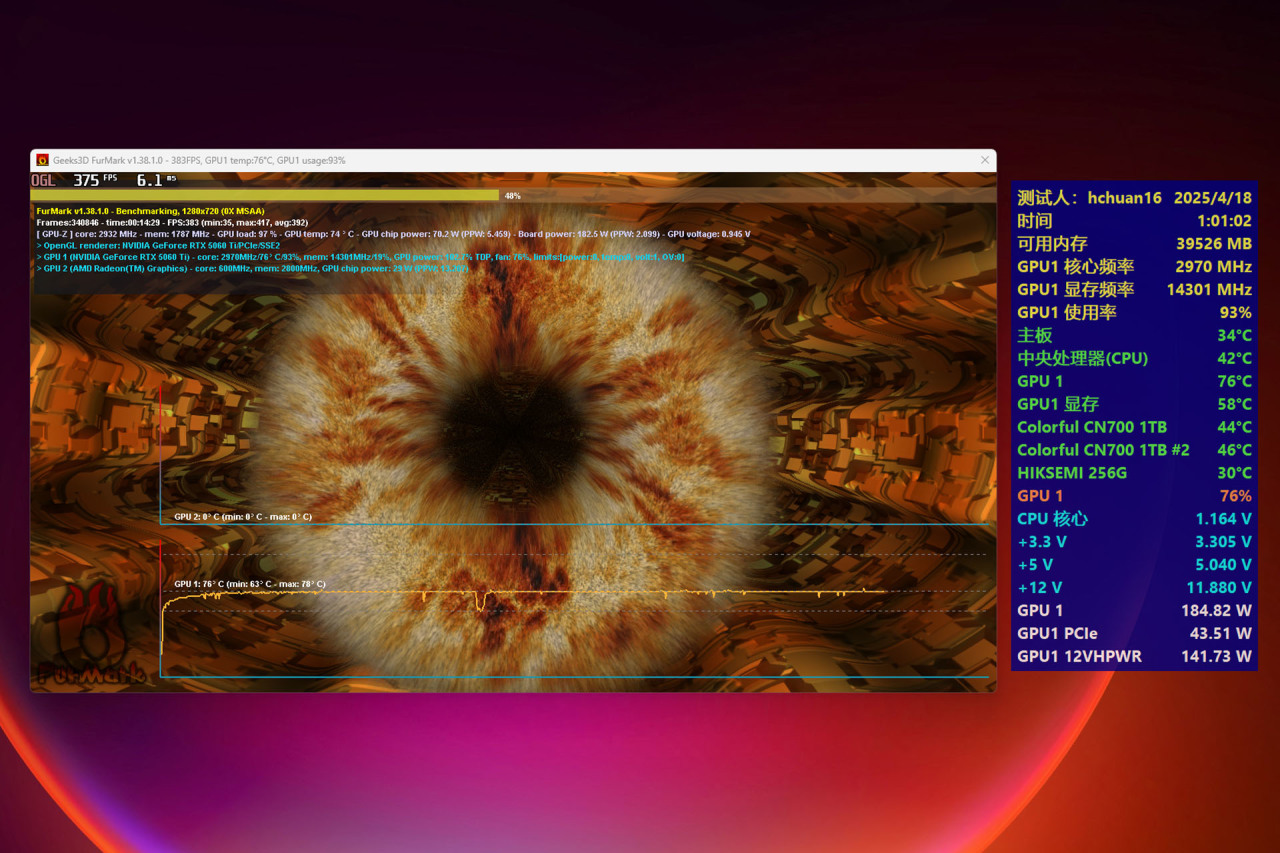The height and width of the screenshot is (853, 1280).
Task: Click the "+5 V" voltage row
Action: (1134, 565)
